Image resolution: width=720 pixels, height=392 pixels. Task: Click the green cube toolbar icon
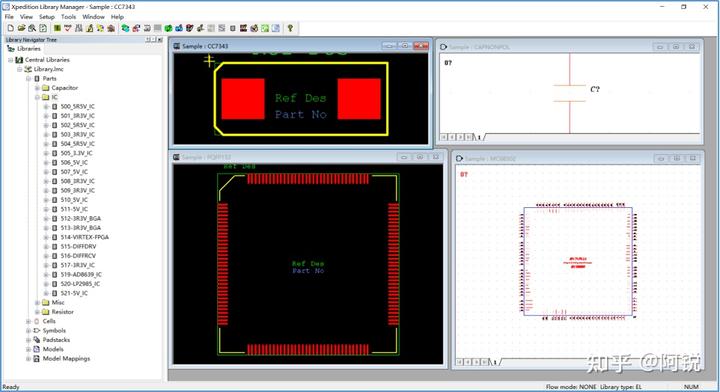click(x=169, y=28)
